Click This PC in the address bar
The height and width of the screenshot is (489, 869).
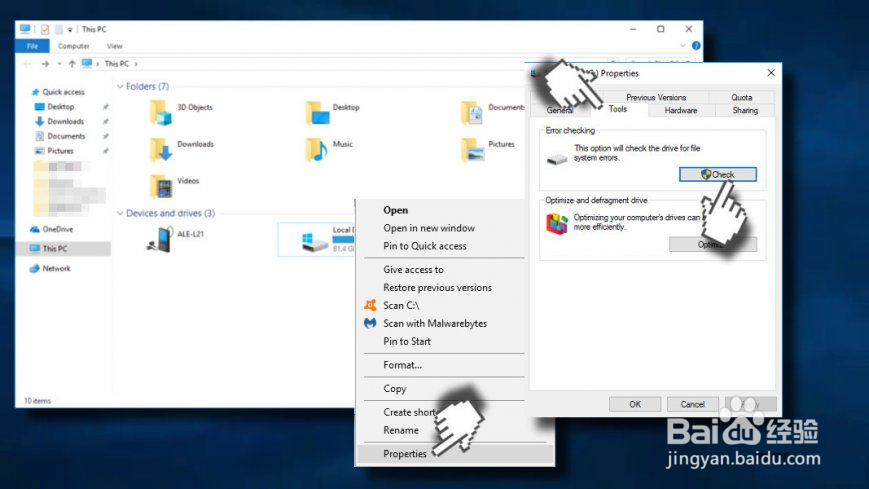pyautogui.click(x=116, y=64)
